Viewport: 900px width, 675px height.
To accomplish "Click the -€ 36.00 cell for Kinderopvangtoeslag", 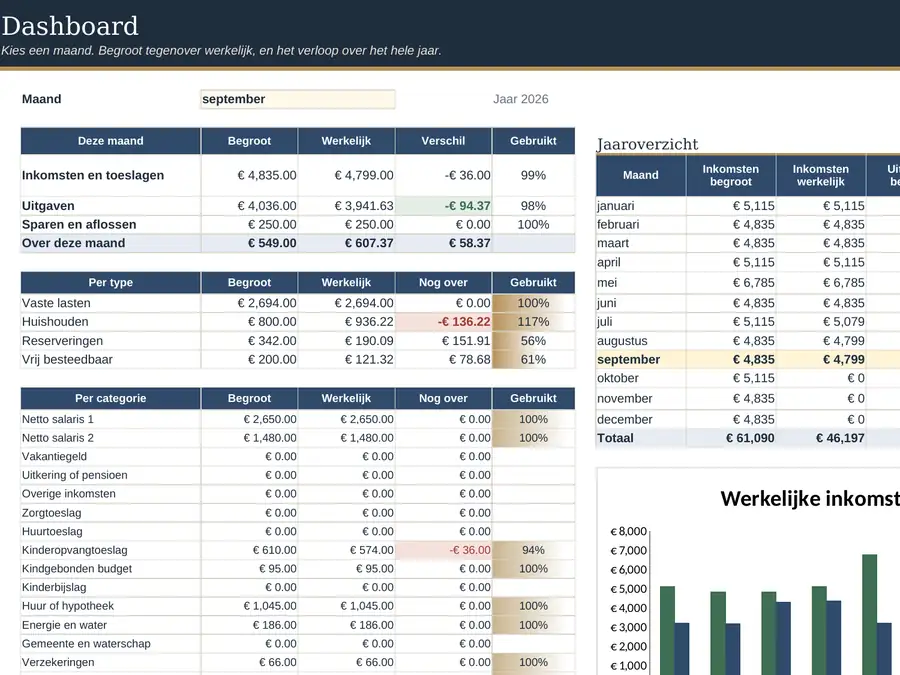I will point(444,550).
